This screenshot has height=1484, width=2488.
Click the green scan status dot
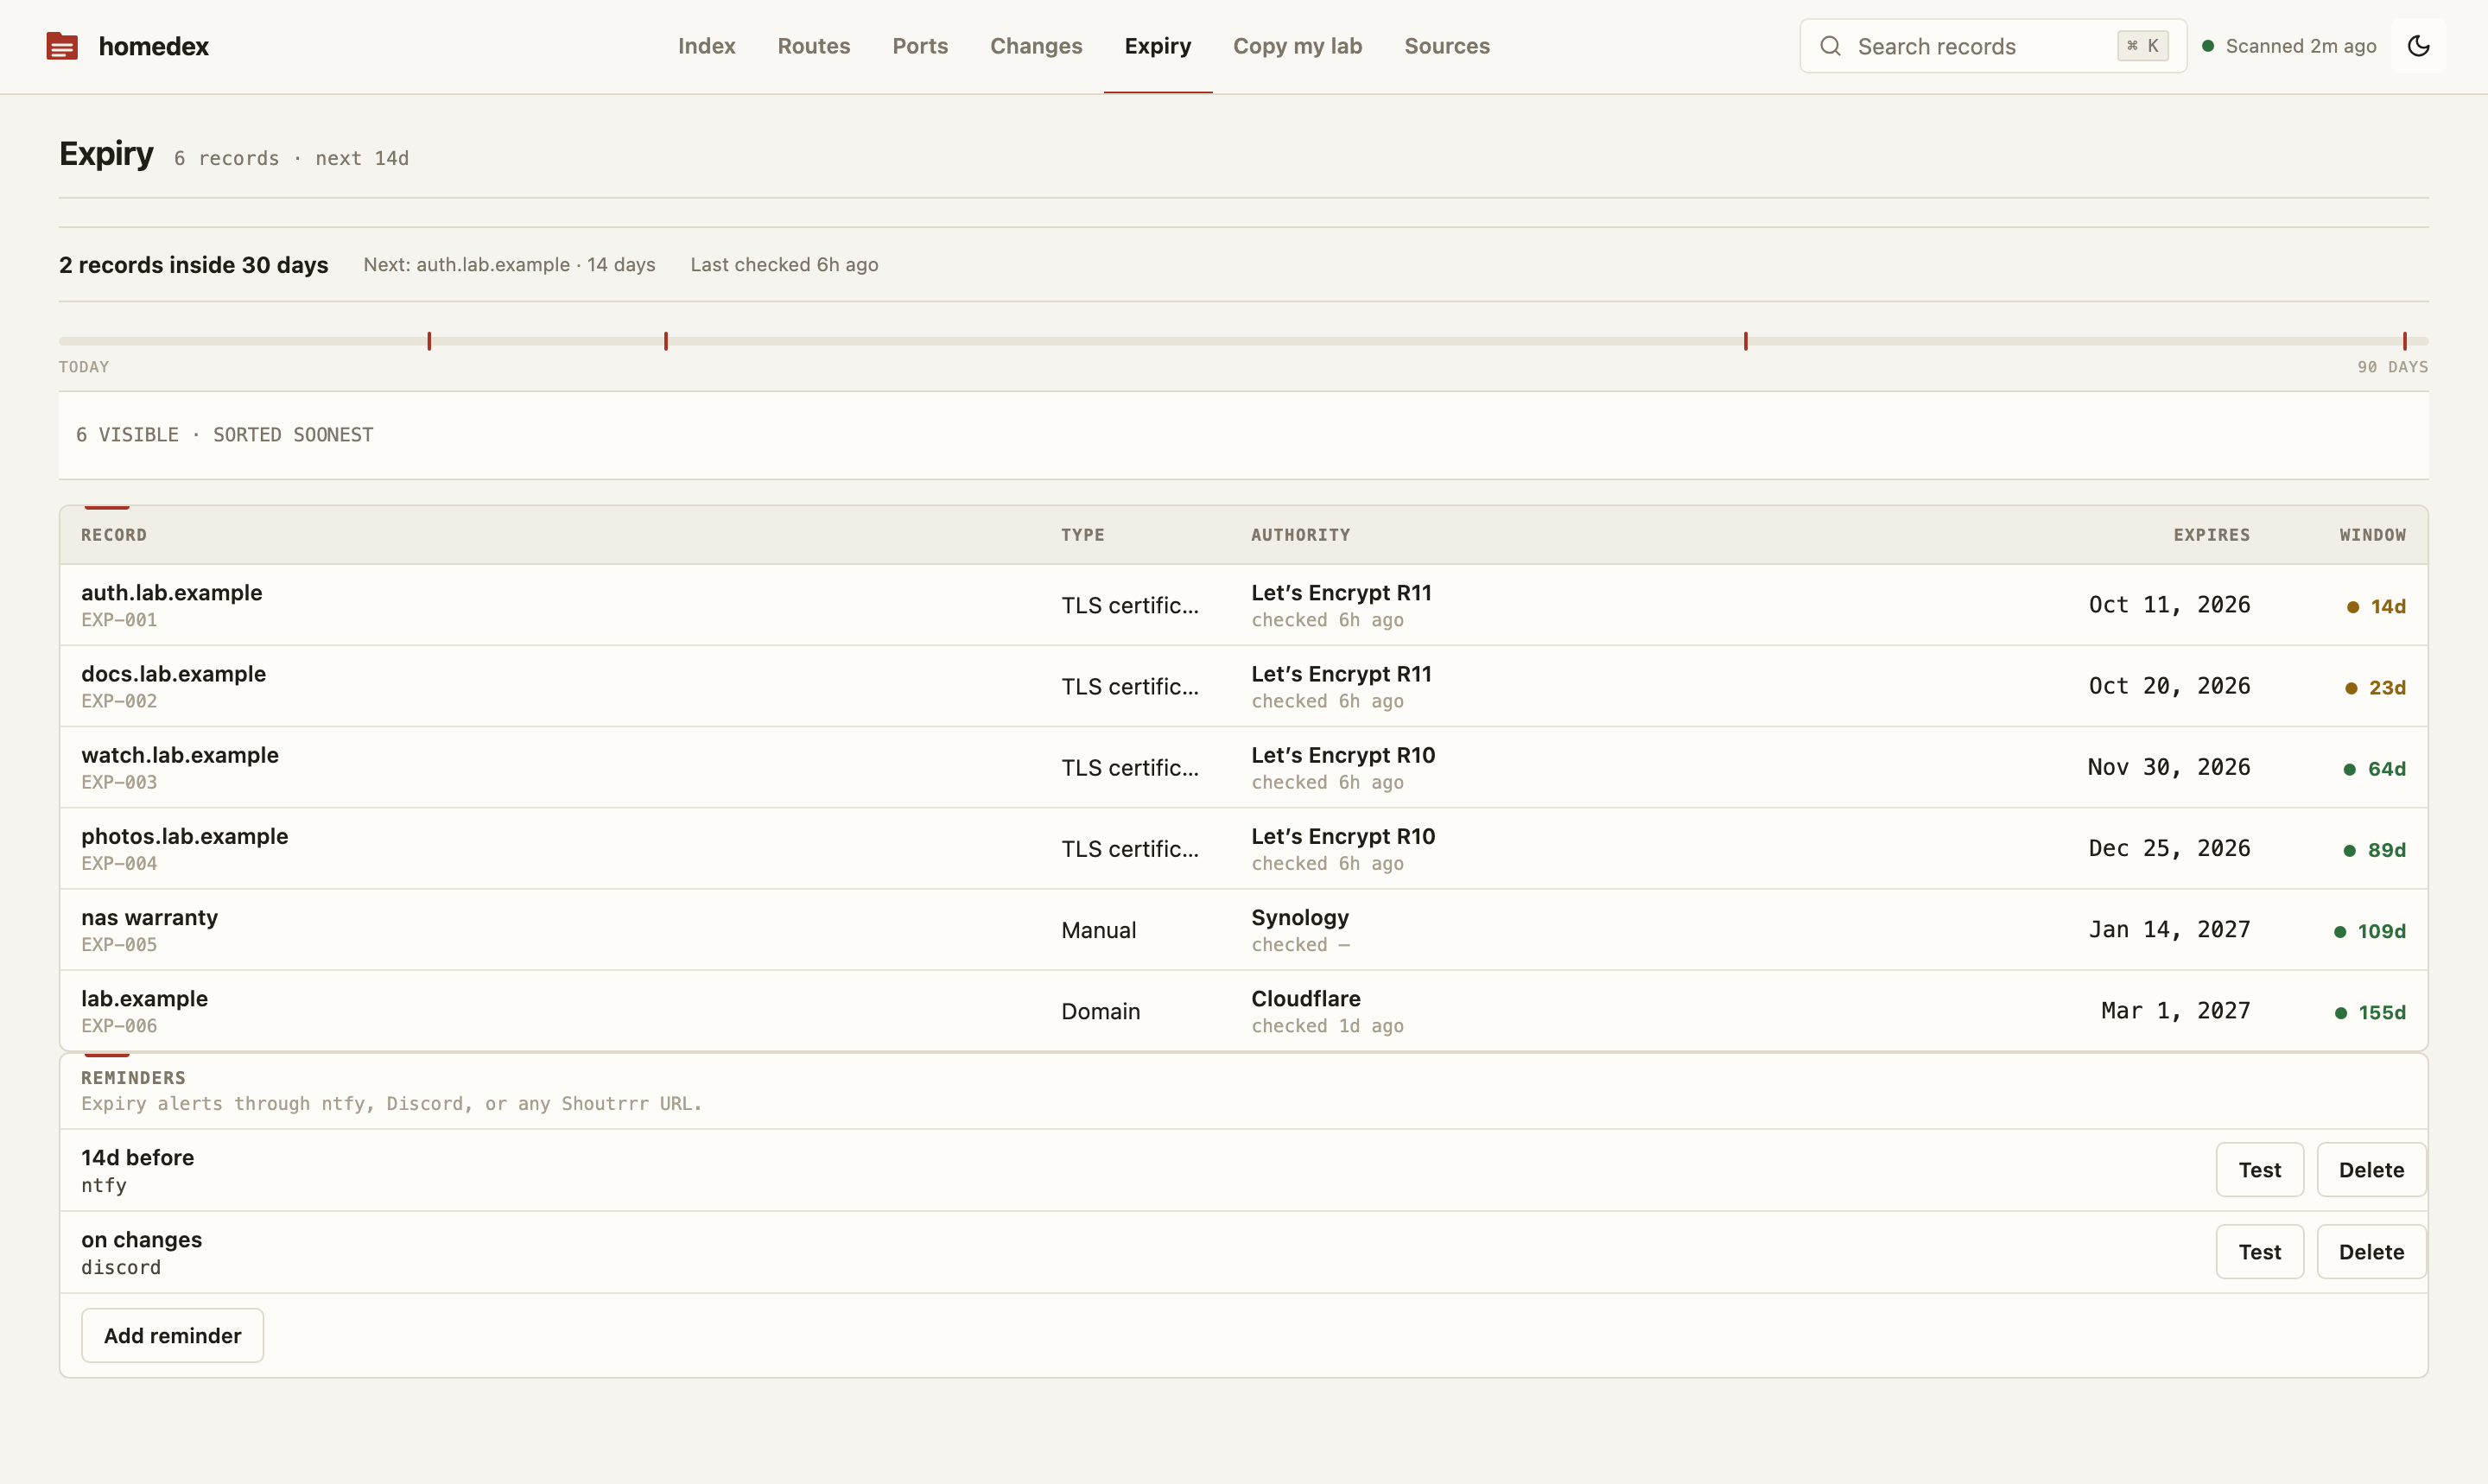[2208, 46]
